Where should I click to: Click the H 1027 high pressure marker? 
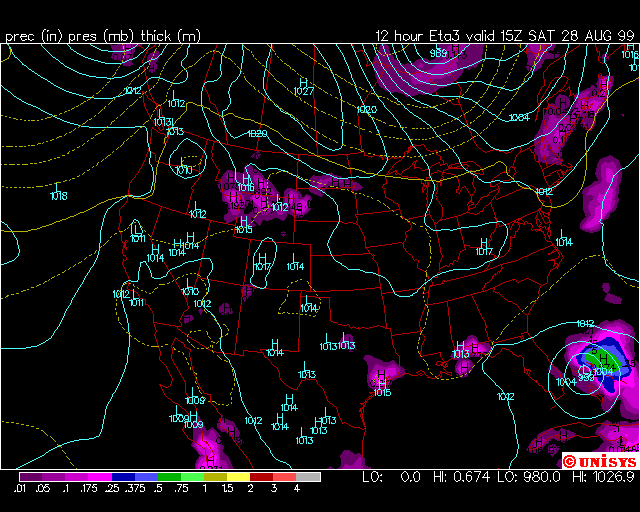click(304, 87)
